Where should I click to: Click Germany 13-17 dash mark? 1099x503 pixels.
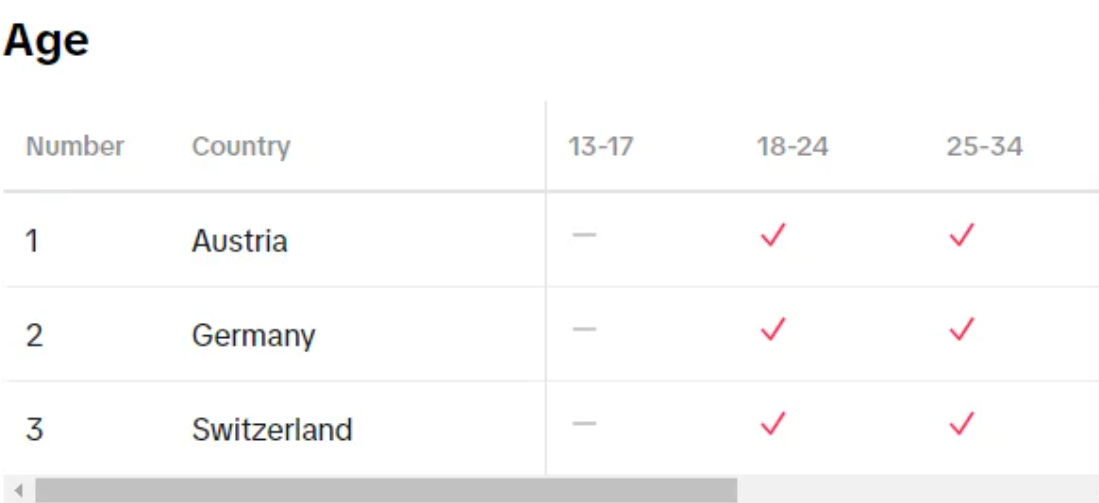pyautogui.click(x=584, y=329)
